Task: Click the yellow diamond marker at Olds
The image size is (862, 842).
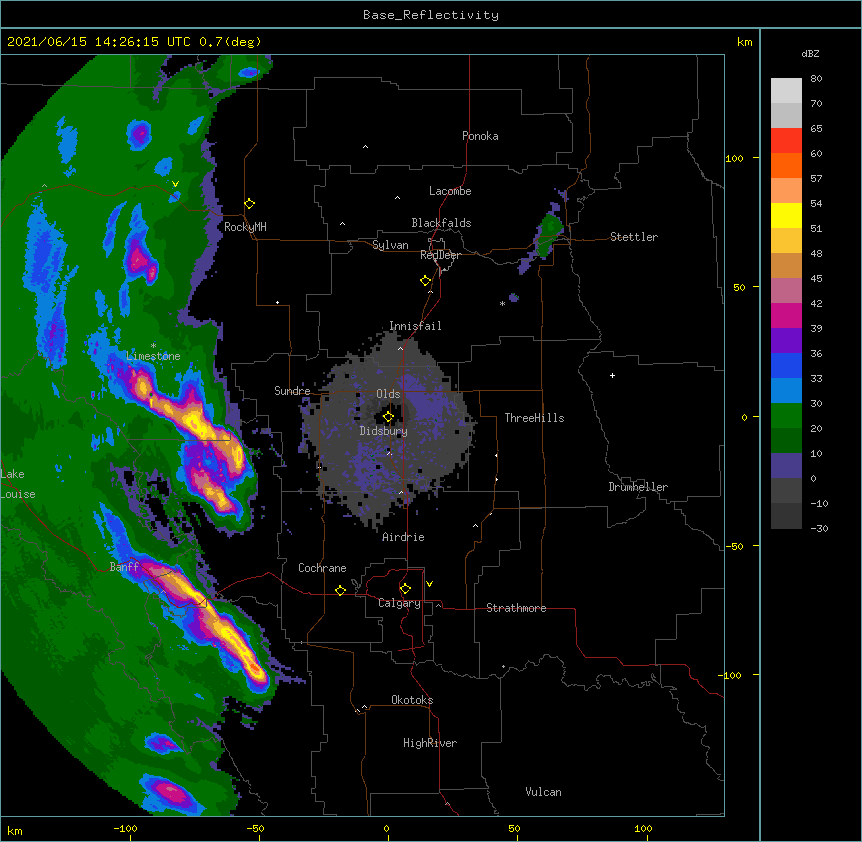Action: pyautogui.click(x=388, y=417)
